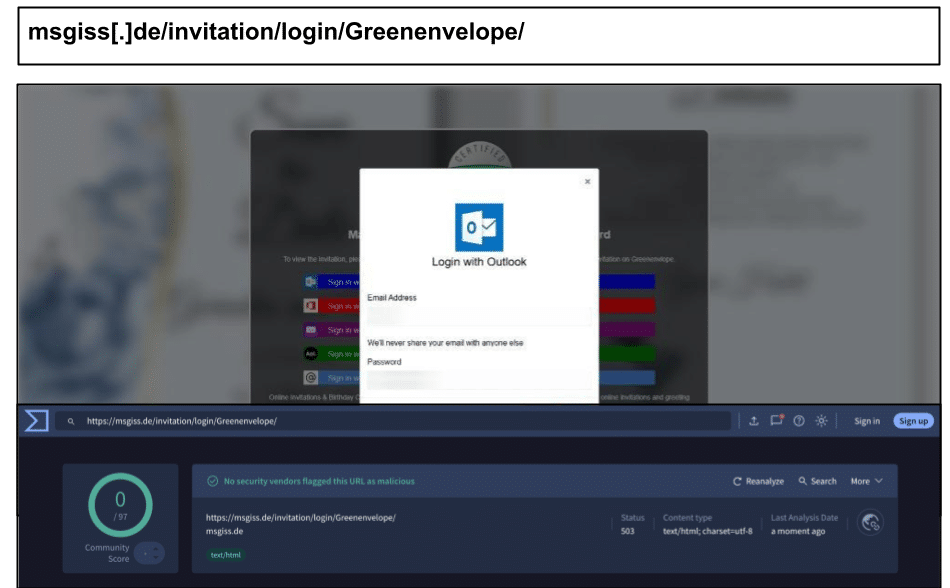Click the text/html tag
The height and width of the screenshot is (588, 950).
(225, 555)
